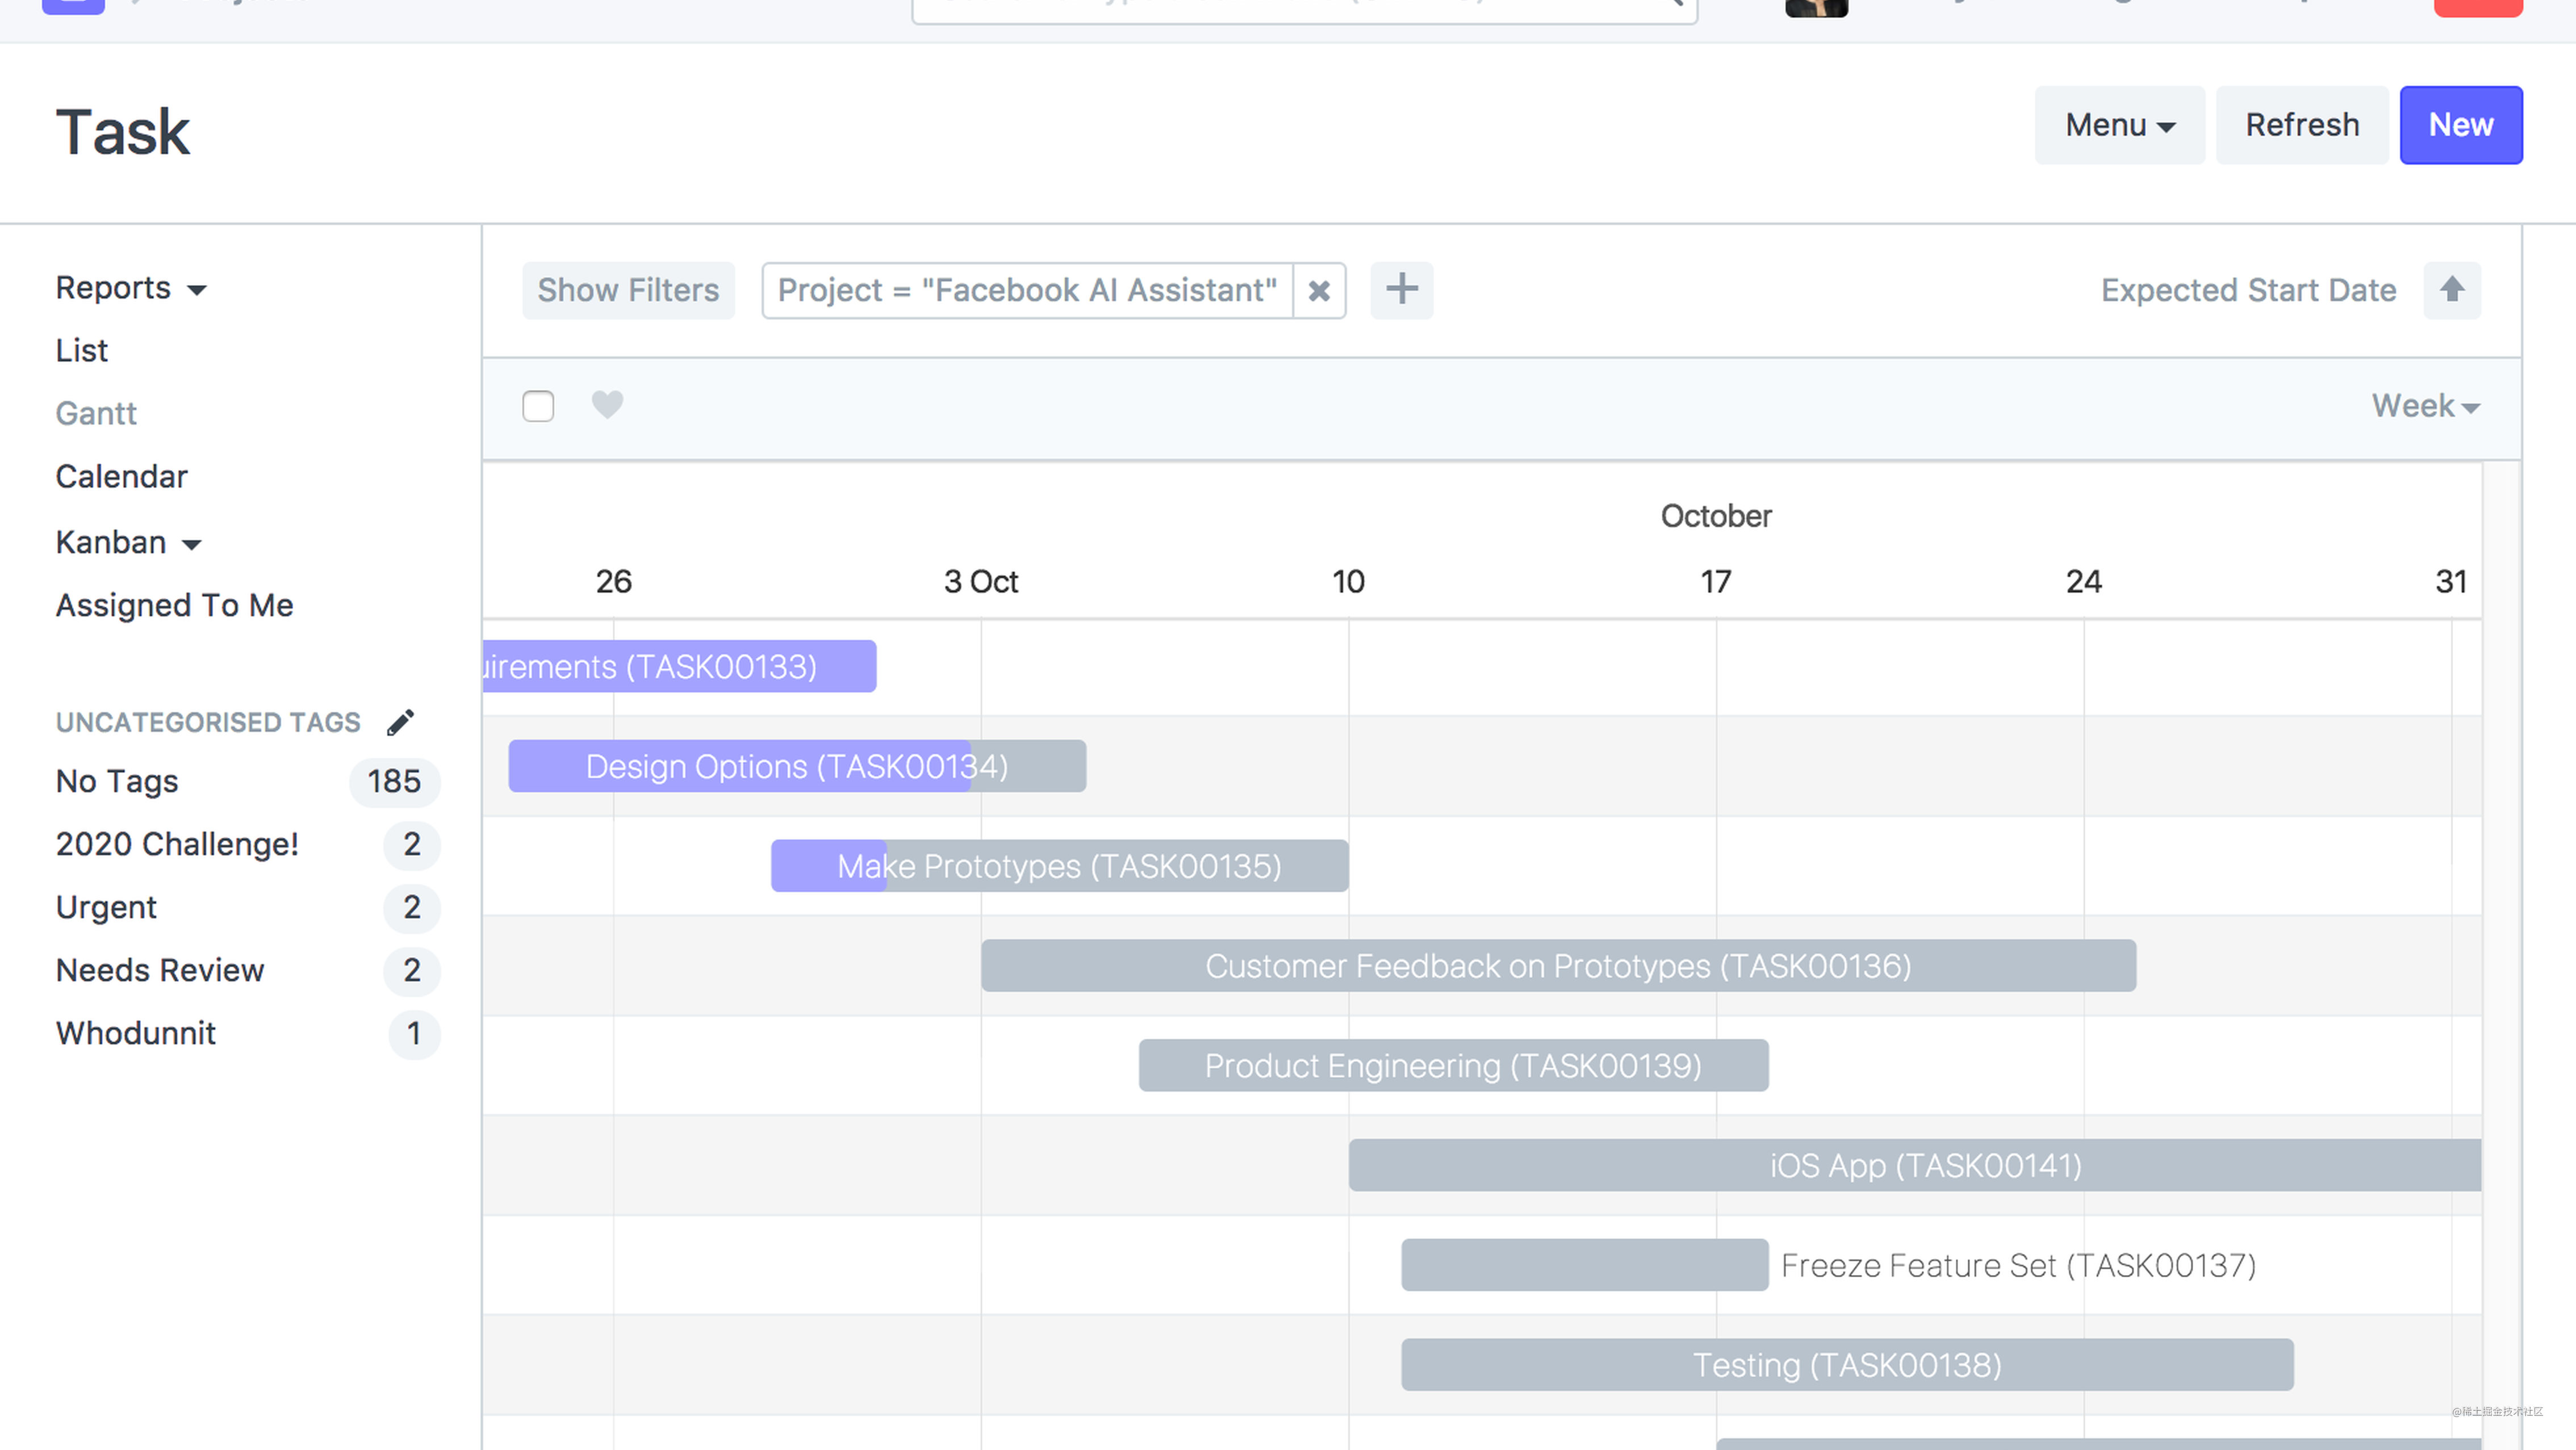Select the Design Options TASK00134 progress bar

click(796, 766)
